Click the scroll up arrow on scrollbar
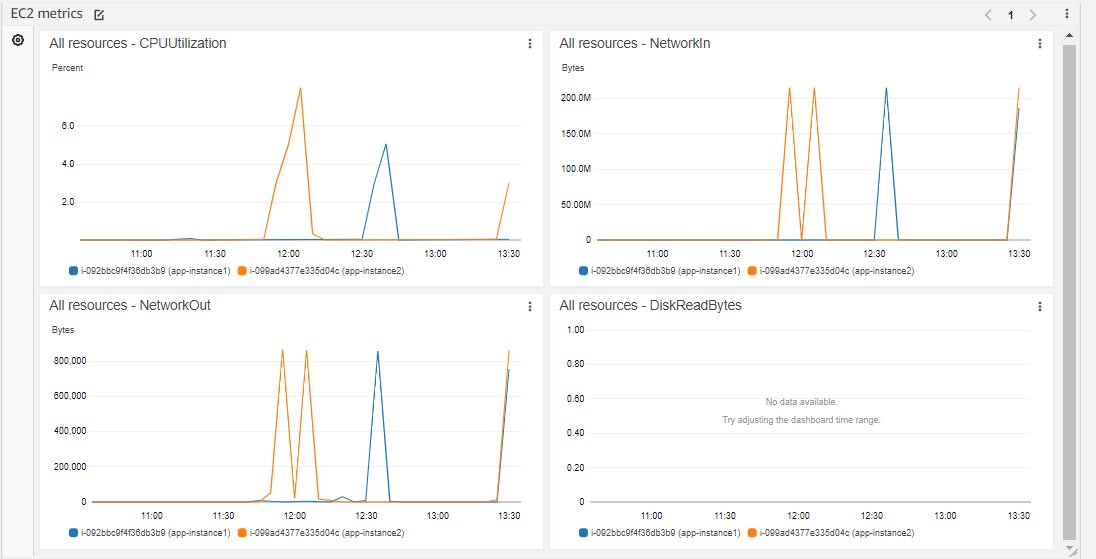Screen dimensions: 1096x559 pos(1069,35)
